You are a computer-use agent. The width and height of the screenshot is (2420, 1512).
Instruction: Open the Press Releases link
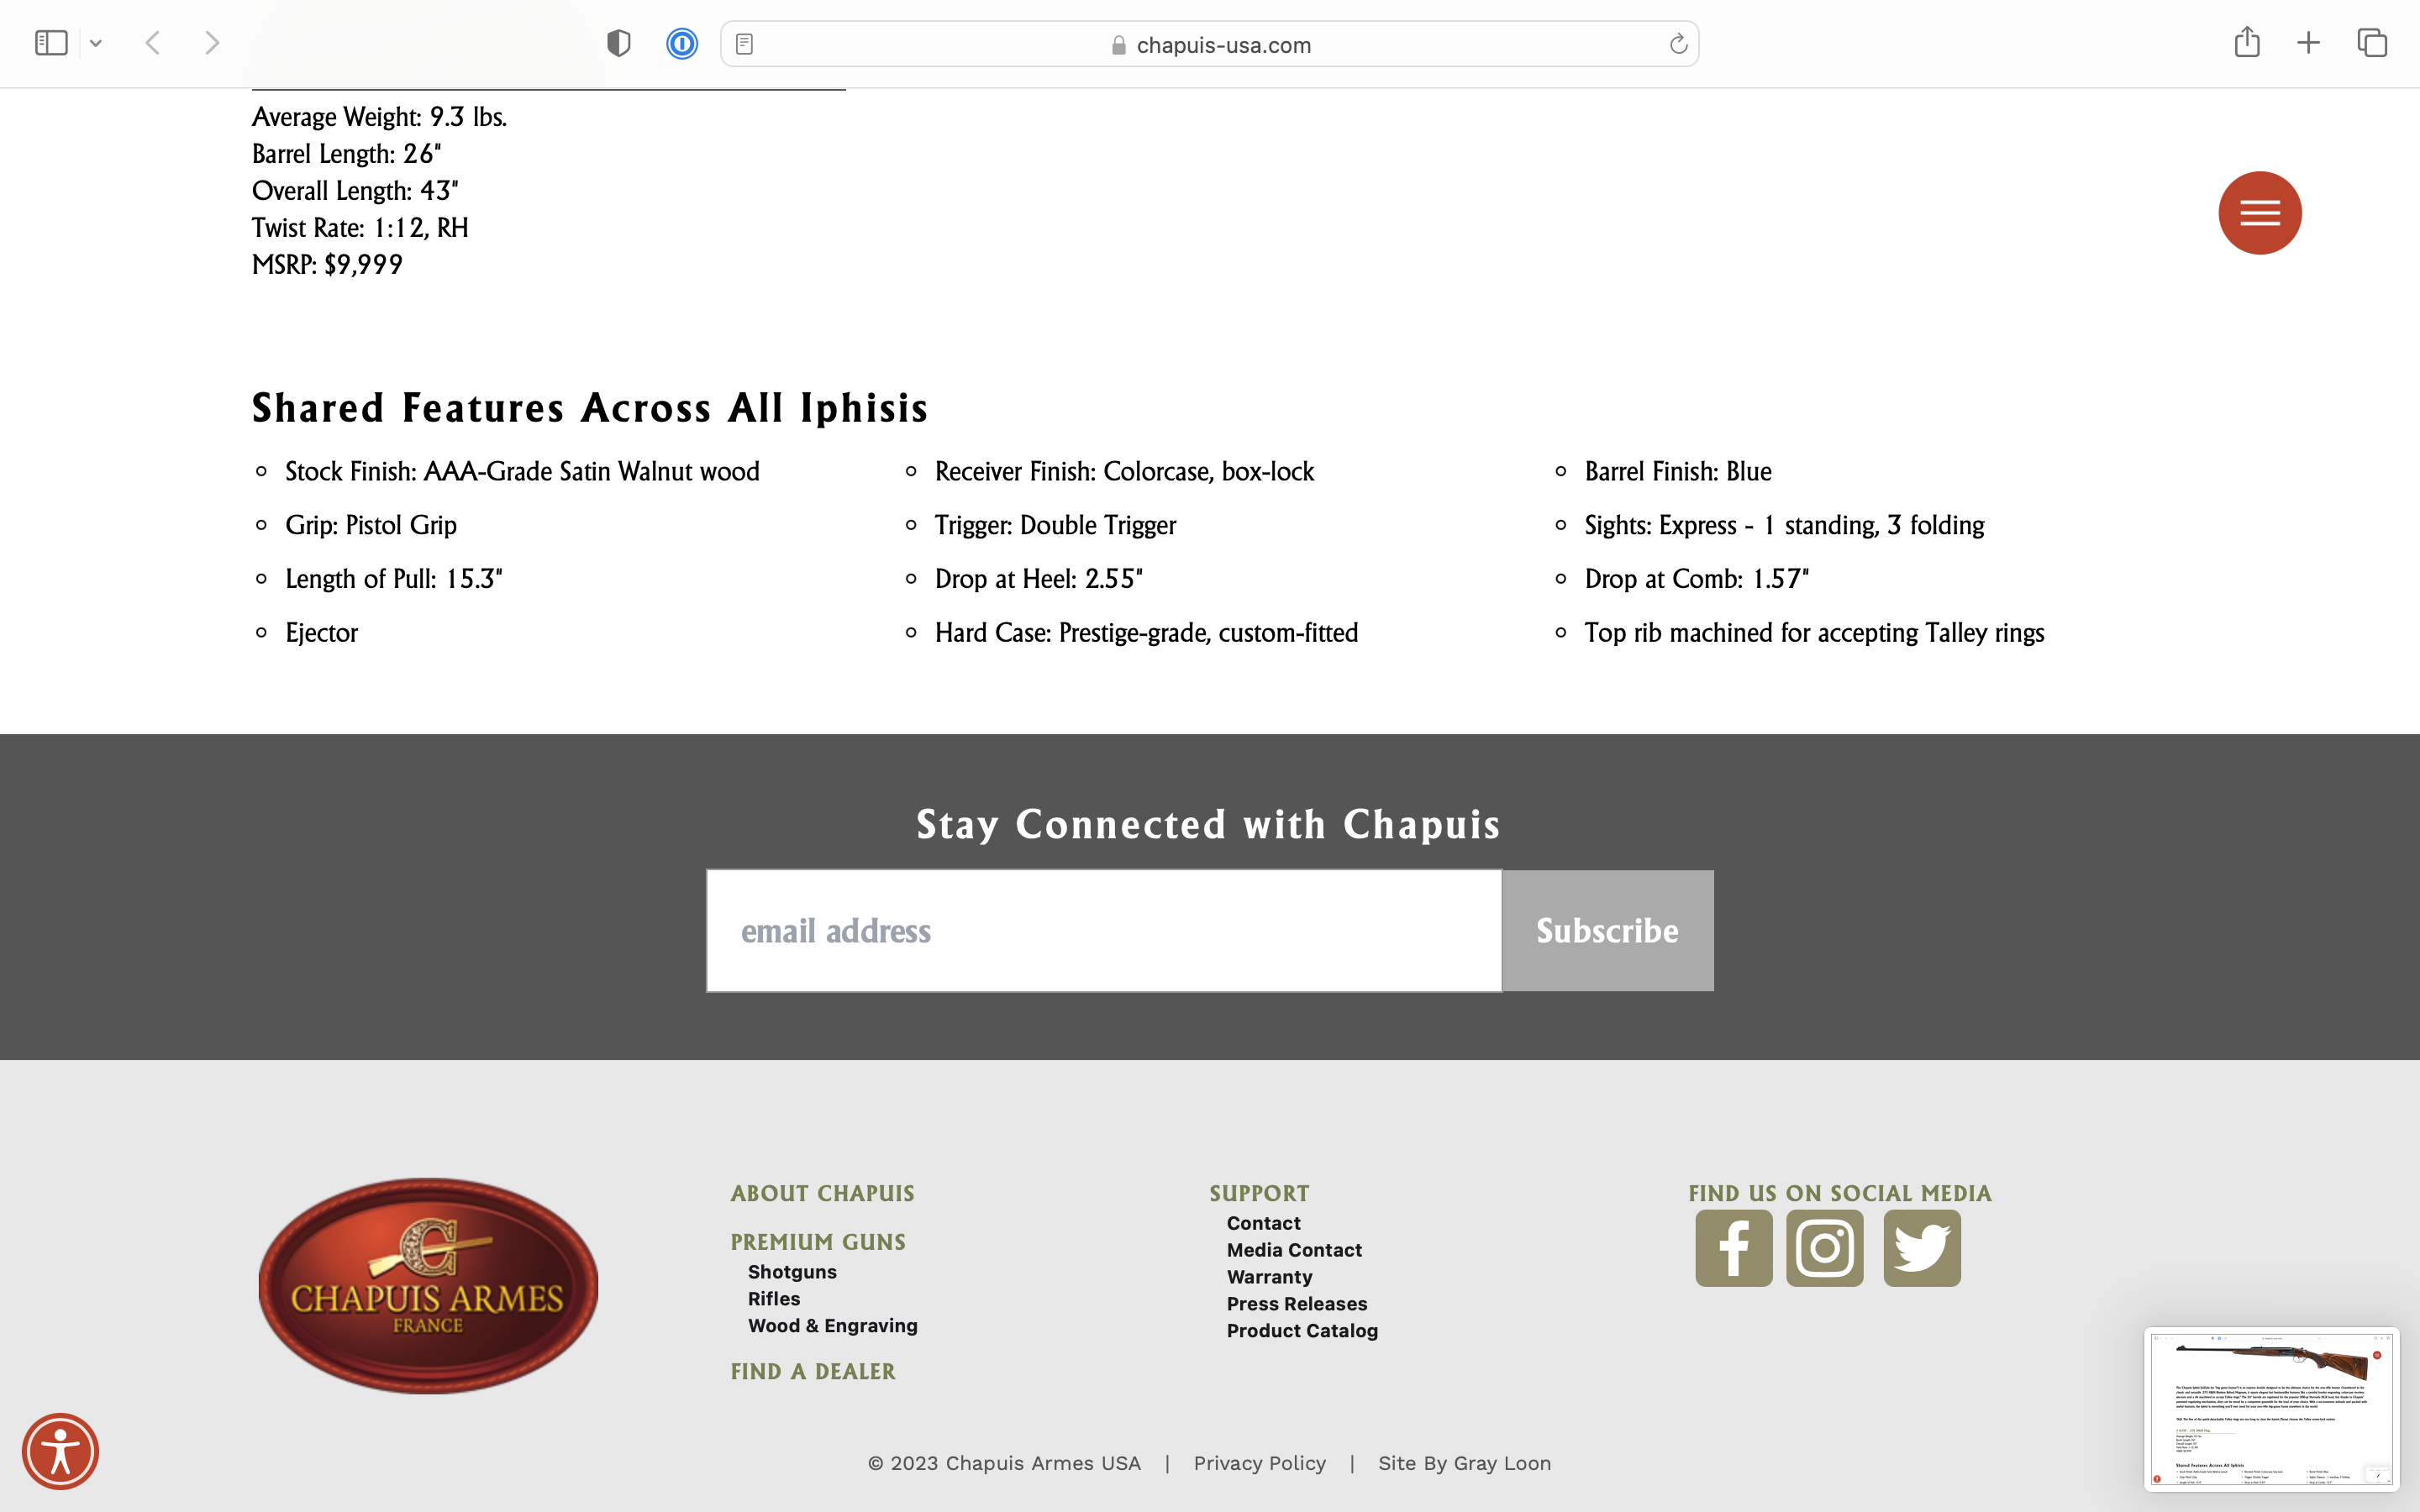tap(1297, 1304)
